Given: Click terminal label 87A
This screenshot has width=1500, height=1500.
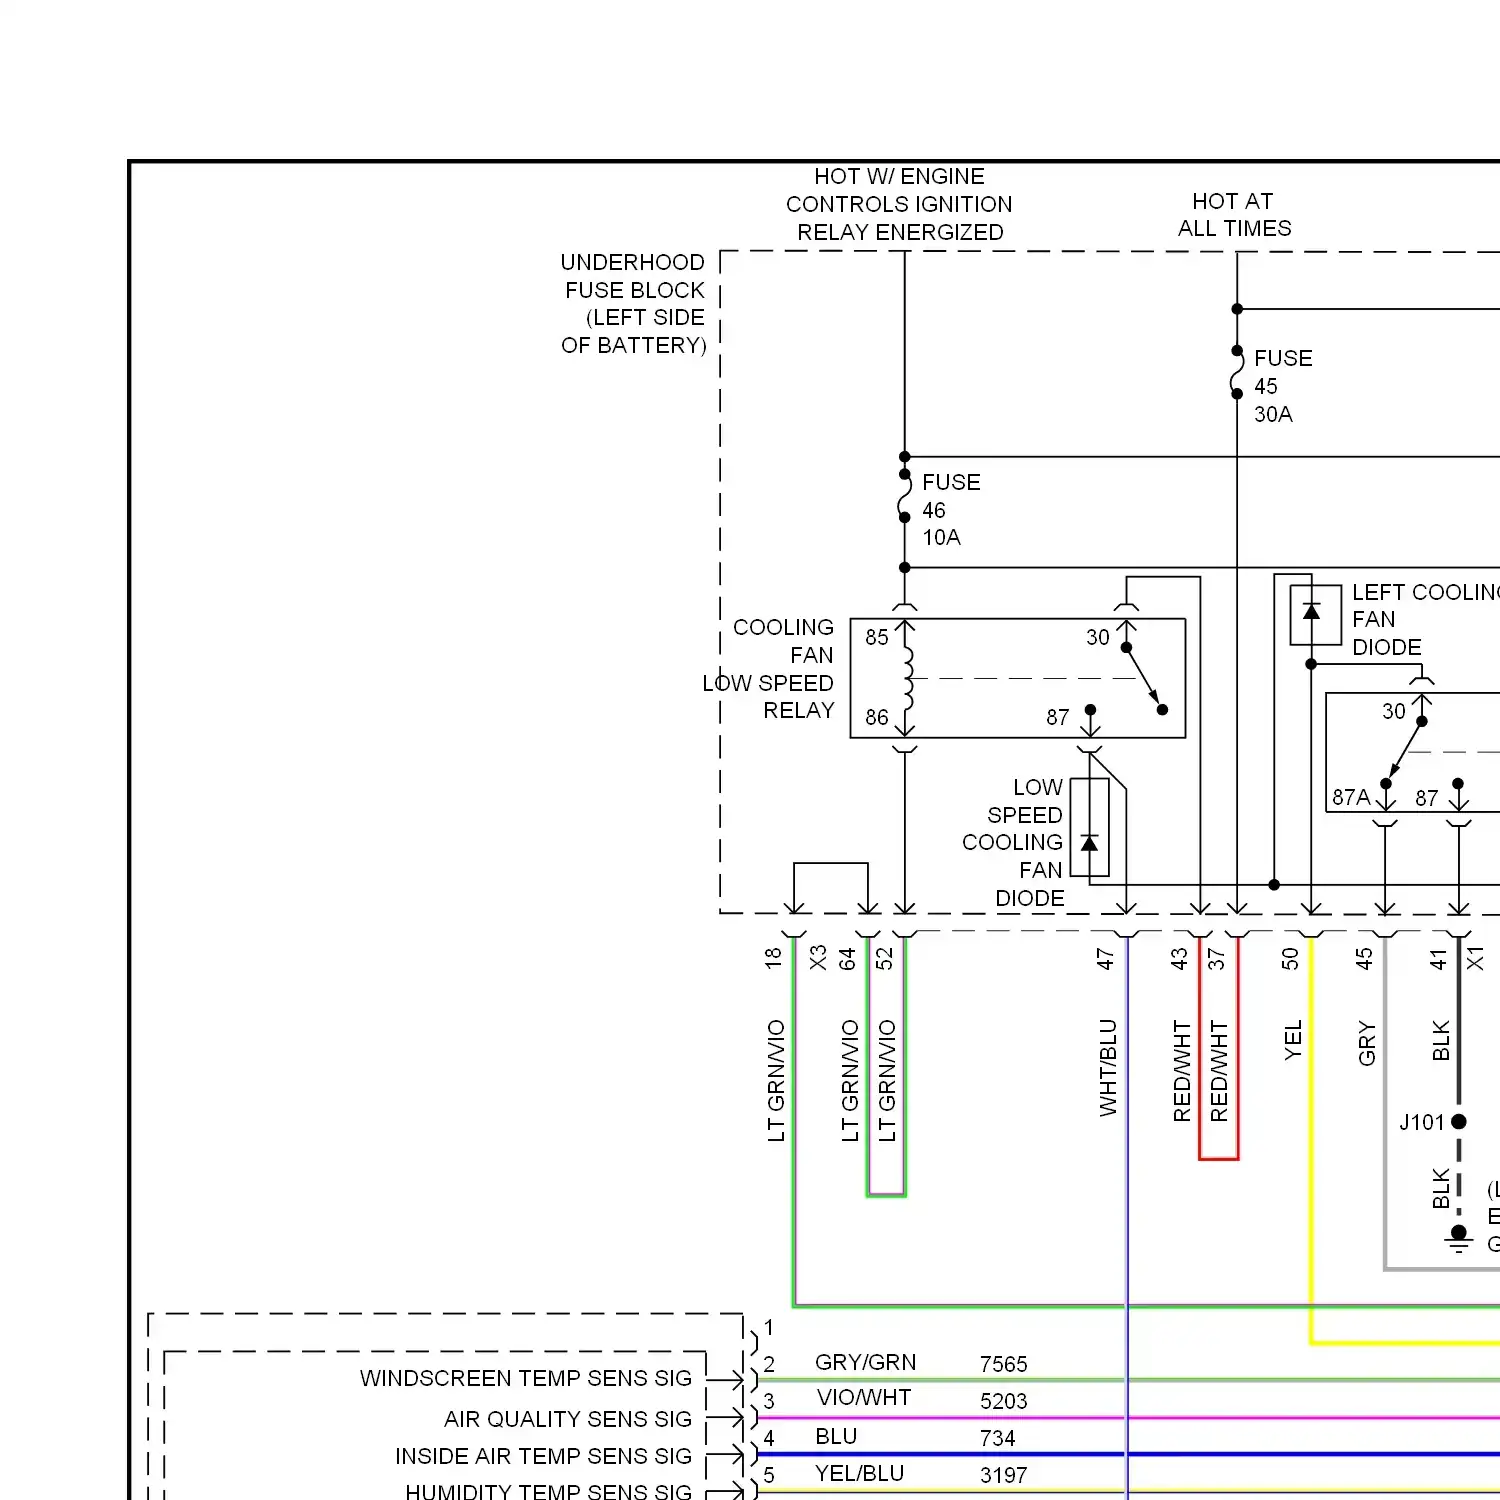Looking at the screenshot, I should point(1351,797).
